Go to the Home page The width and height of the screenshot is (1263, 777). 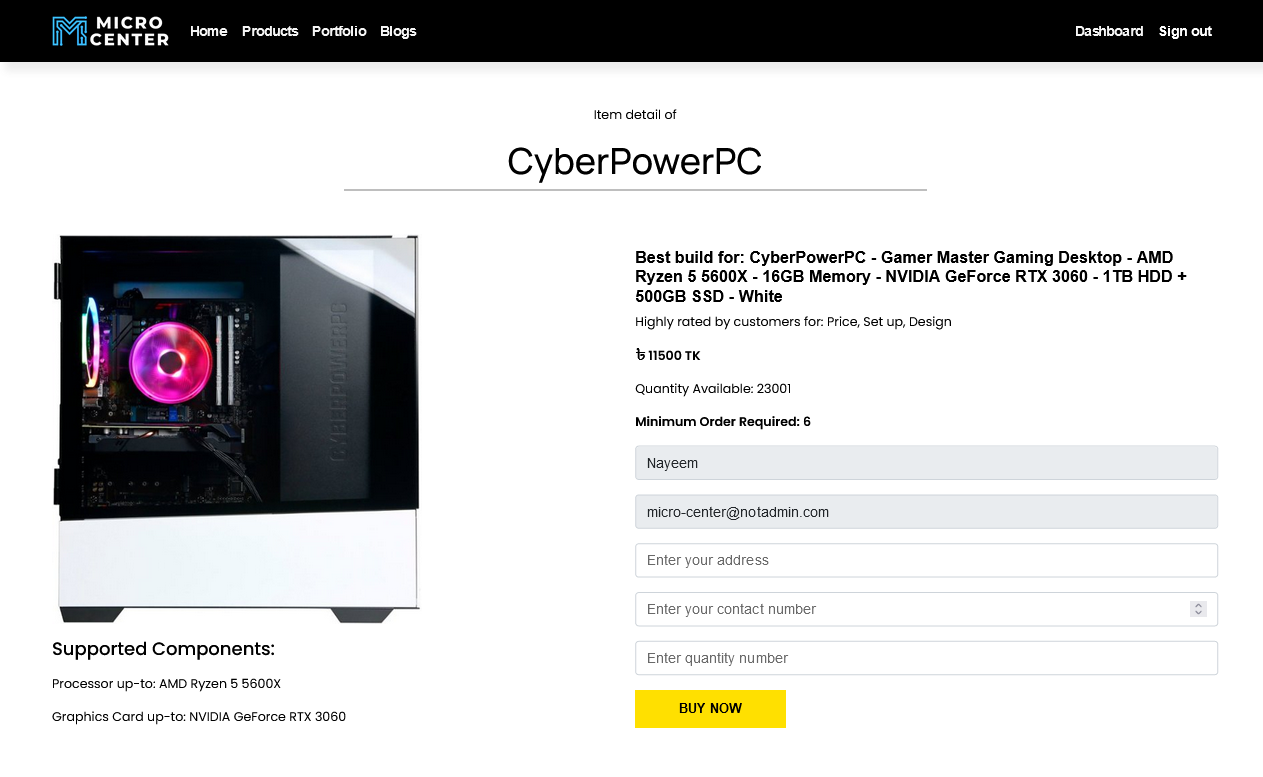tap(208, 31)
